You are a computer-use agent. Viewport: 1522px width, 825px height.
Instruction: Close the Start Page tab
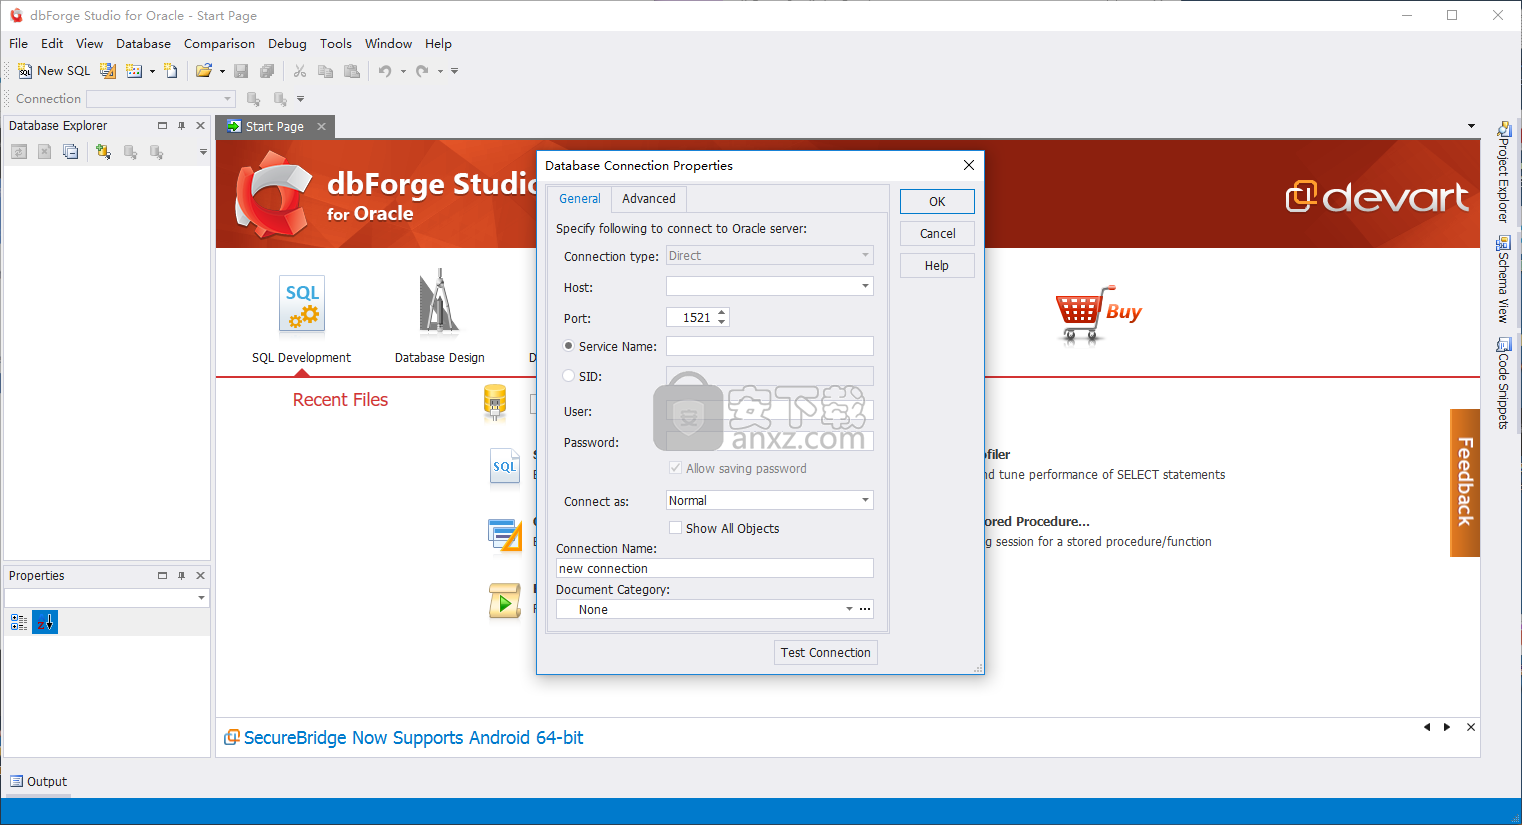click(x=322, y=127)
